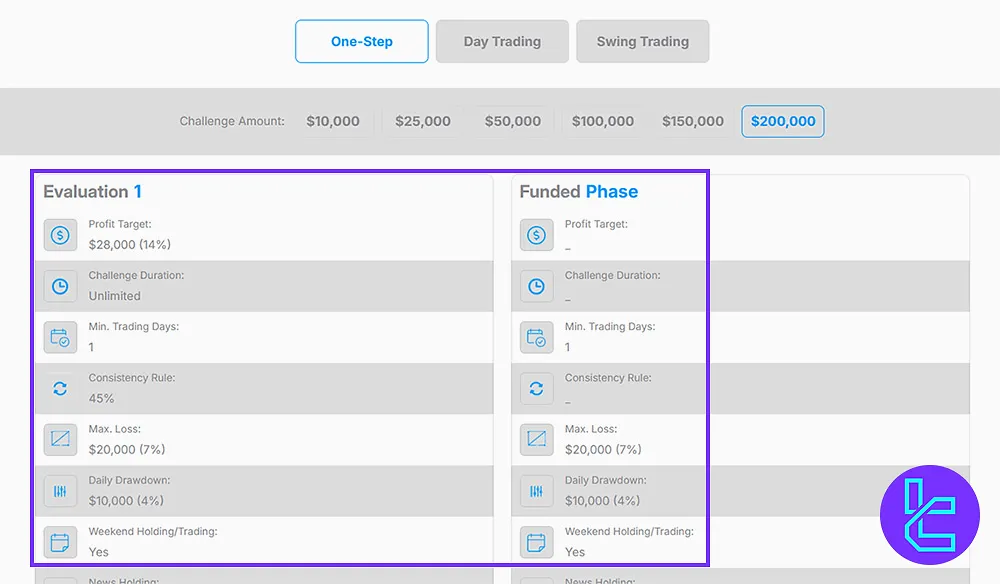Click the Evaluation 1 Consistency Rule refresh icon
This screenshot has height=584, width=1000.
[60, 388]
